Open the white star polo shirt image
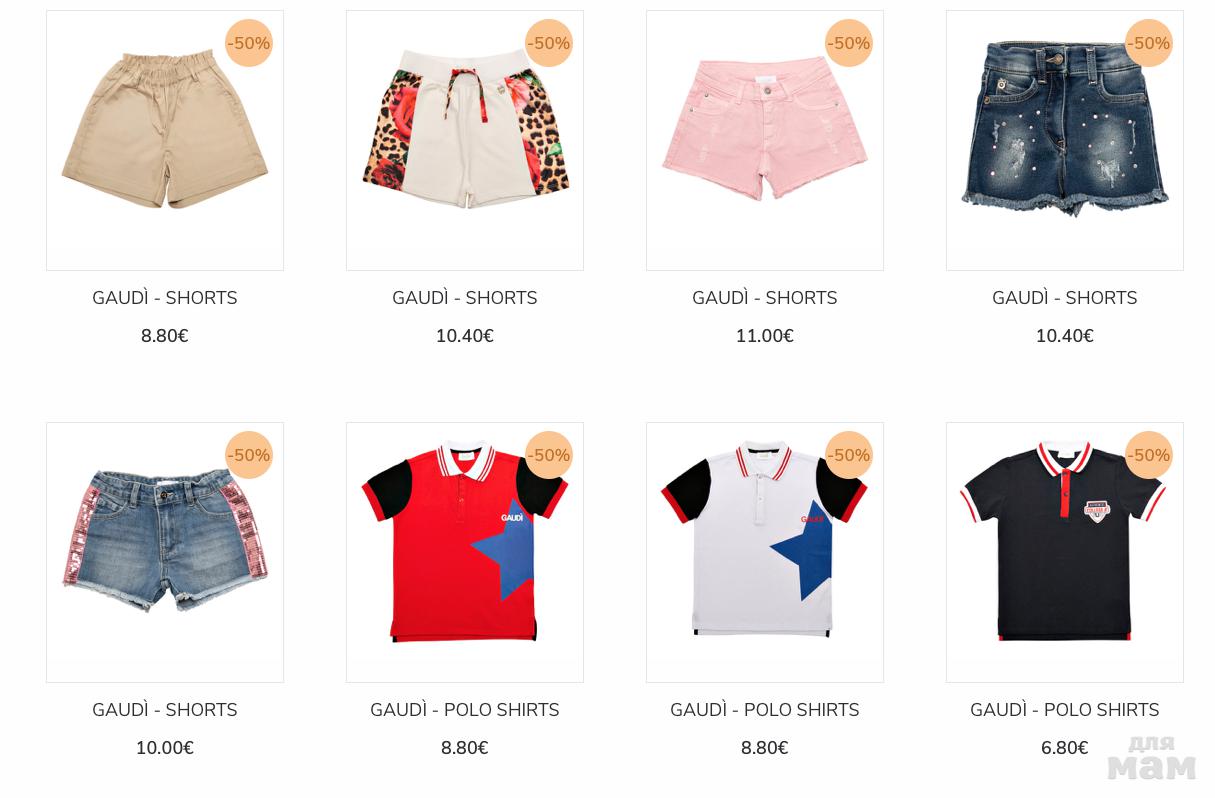Viewport: 1215px width, 798px height. 765,552
